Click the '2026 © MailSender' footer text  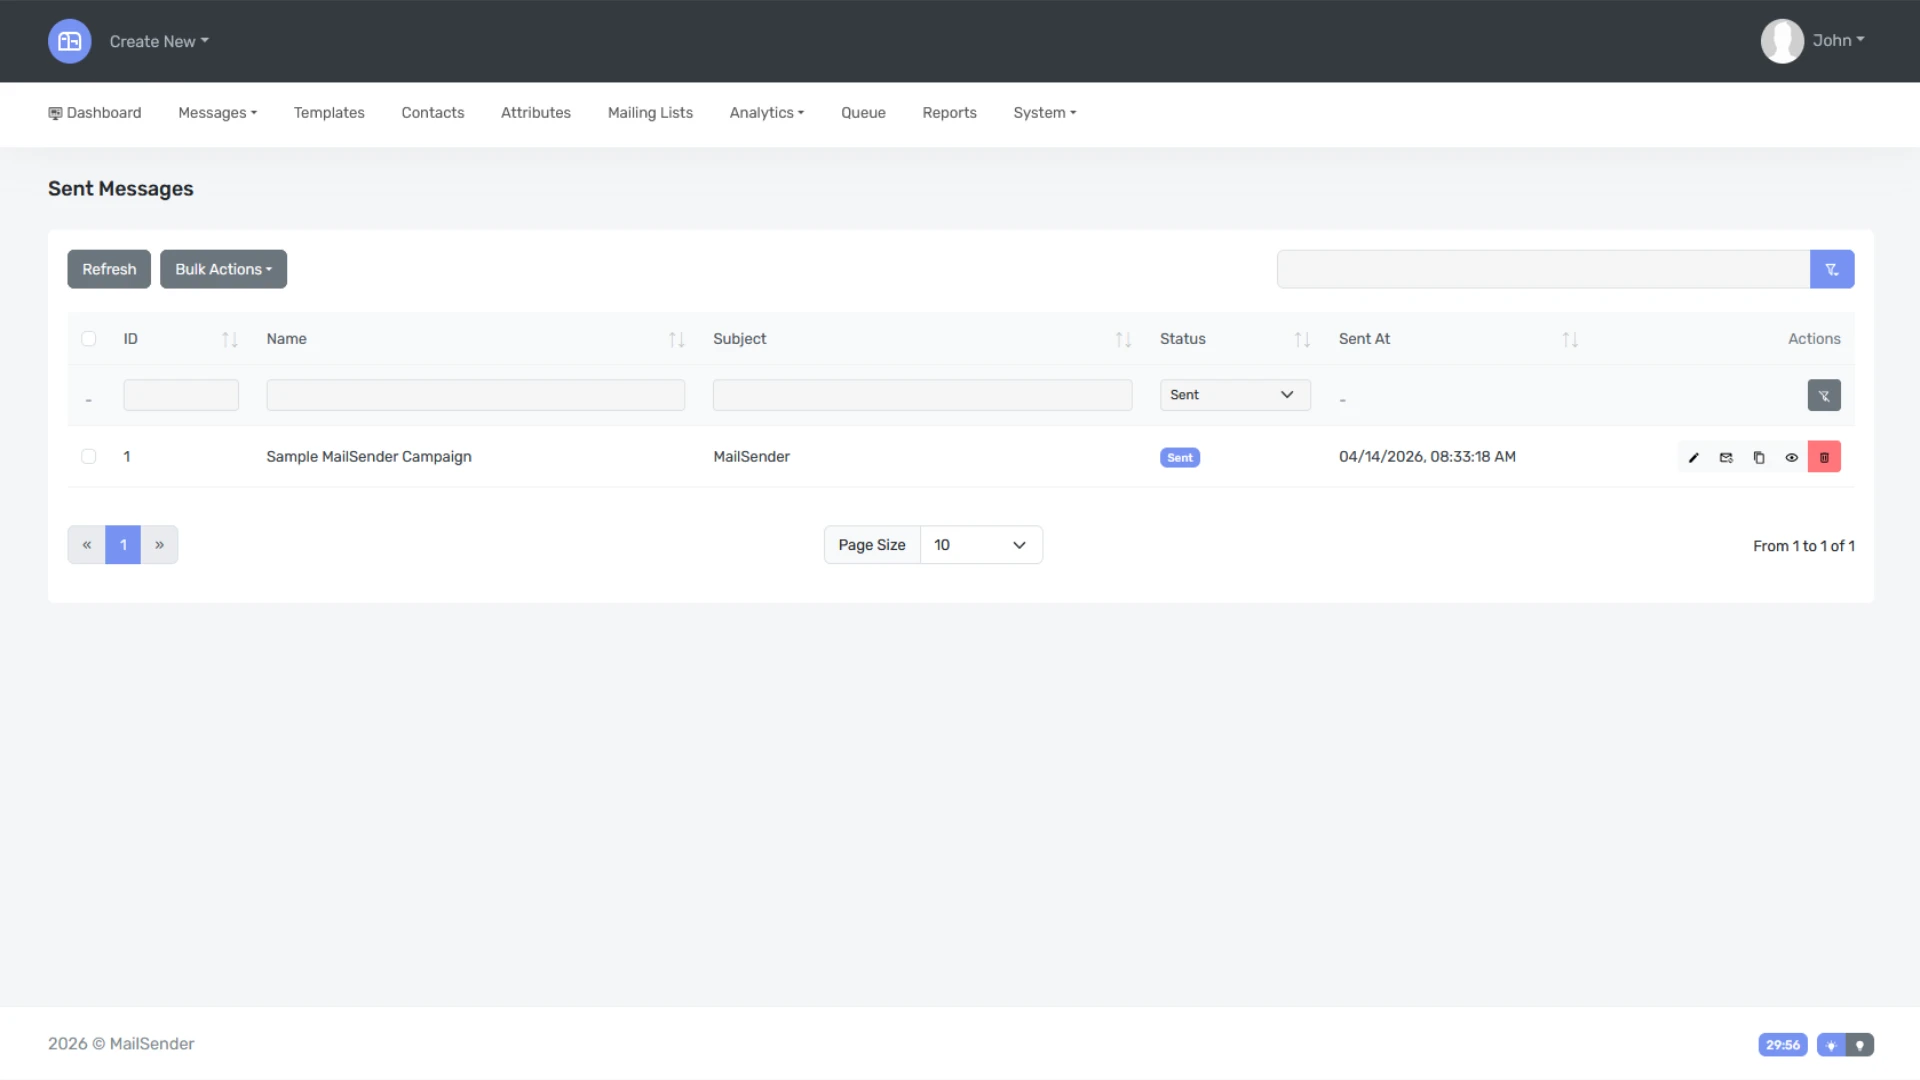(x=121, y=1044)
